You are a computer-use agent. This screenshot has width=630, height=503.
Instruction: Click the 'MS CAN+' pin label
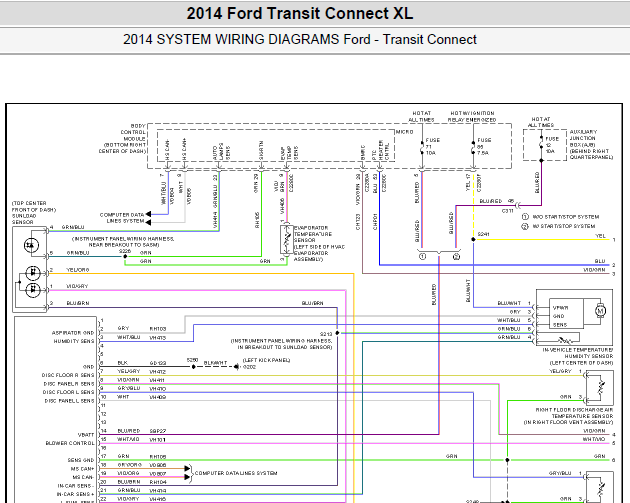[x=82, y=469]
